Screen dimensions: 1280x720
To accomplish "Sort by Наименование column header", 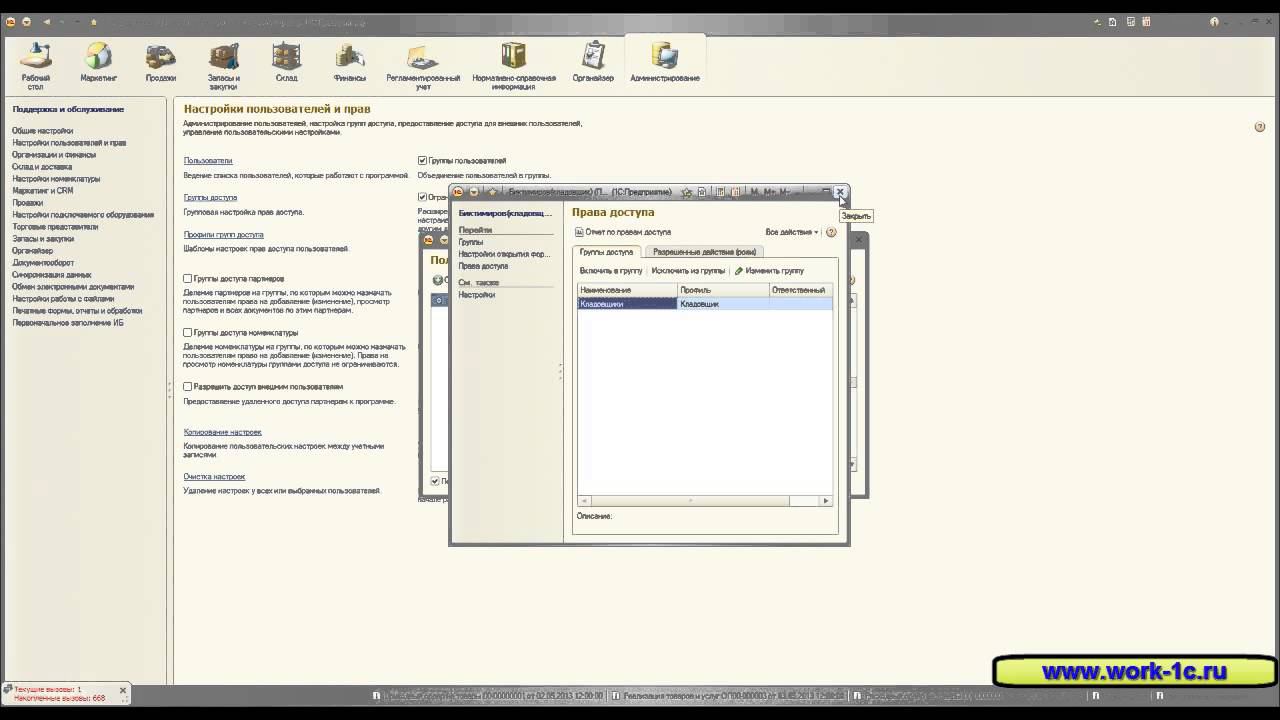I will (x=627, y=290).
